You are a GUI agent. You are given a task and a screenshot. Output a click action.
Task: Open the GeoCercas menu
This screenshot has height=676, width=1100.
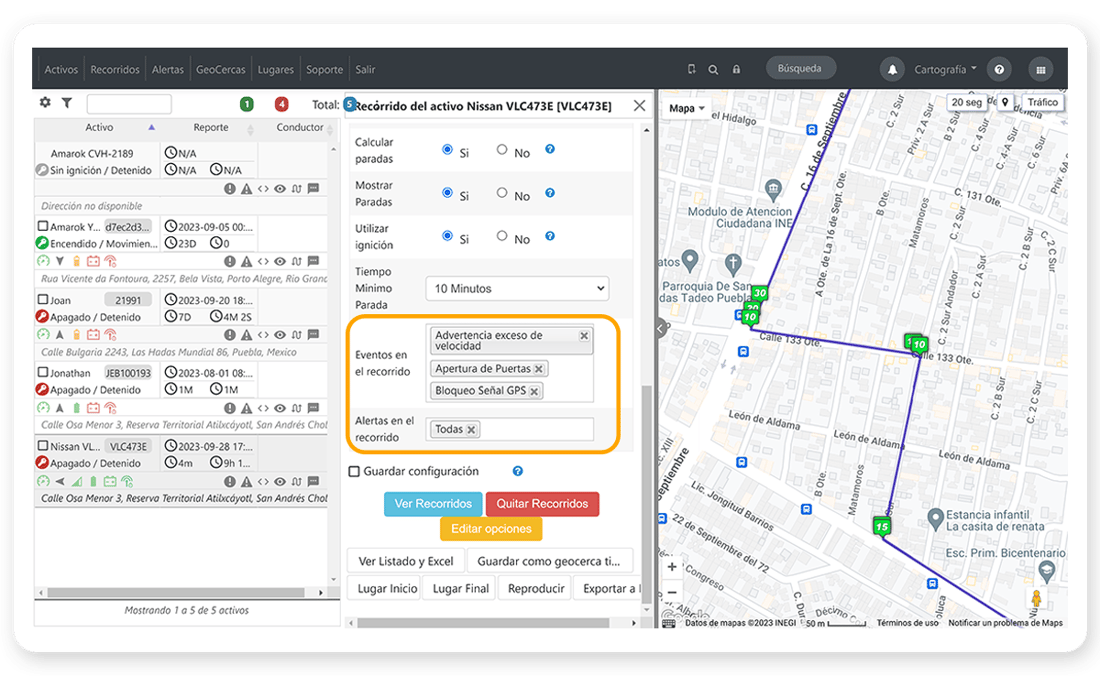tap(221, 69)
